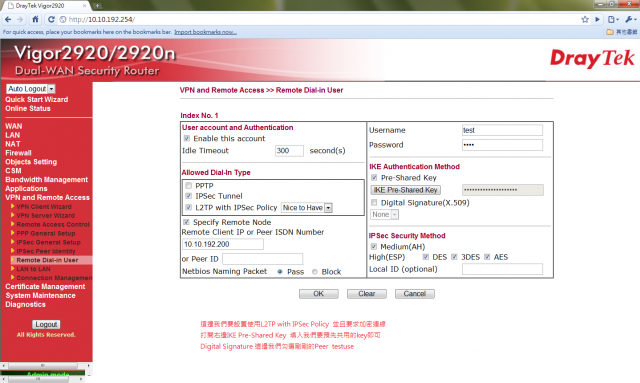
Task: Click the Idle Timeout field
Action: point(289,151)
